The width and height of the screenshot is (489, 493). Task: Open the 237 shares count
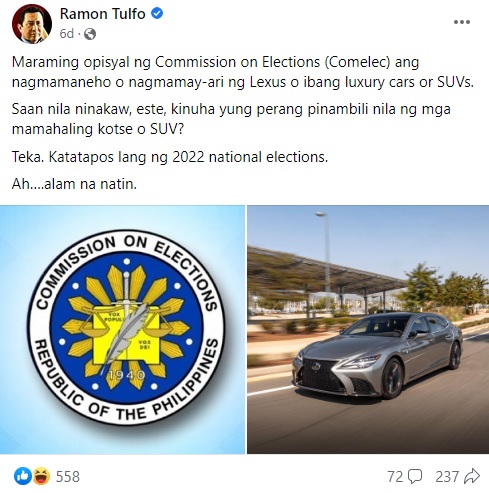pyautogui.click(x=447, y=477)
